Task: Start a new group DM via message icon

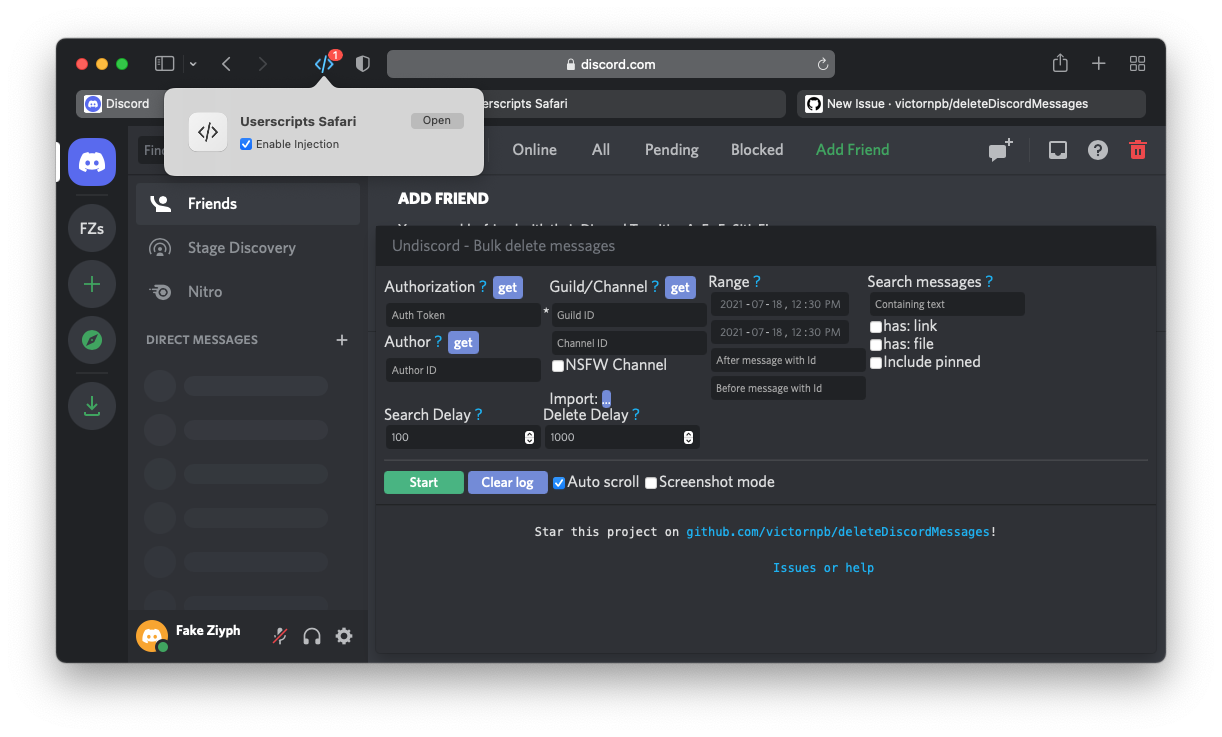Action: click(998, 149)
